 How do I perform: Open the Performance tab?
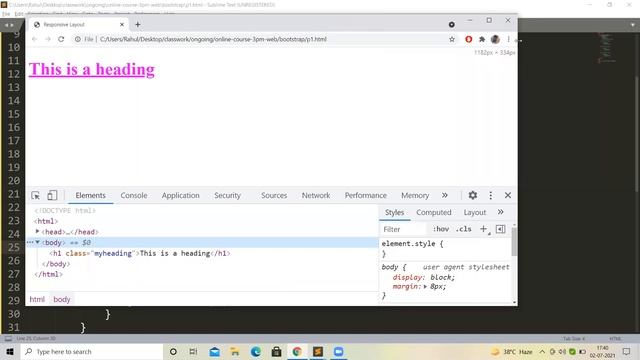click(365, 196)
